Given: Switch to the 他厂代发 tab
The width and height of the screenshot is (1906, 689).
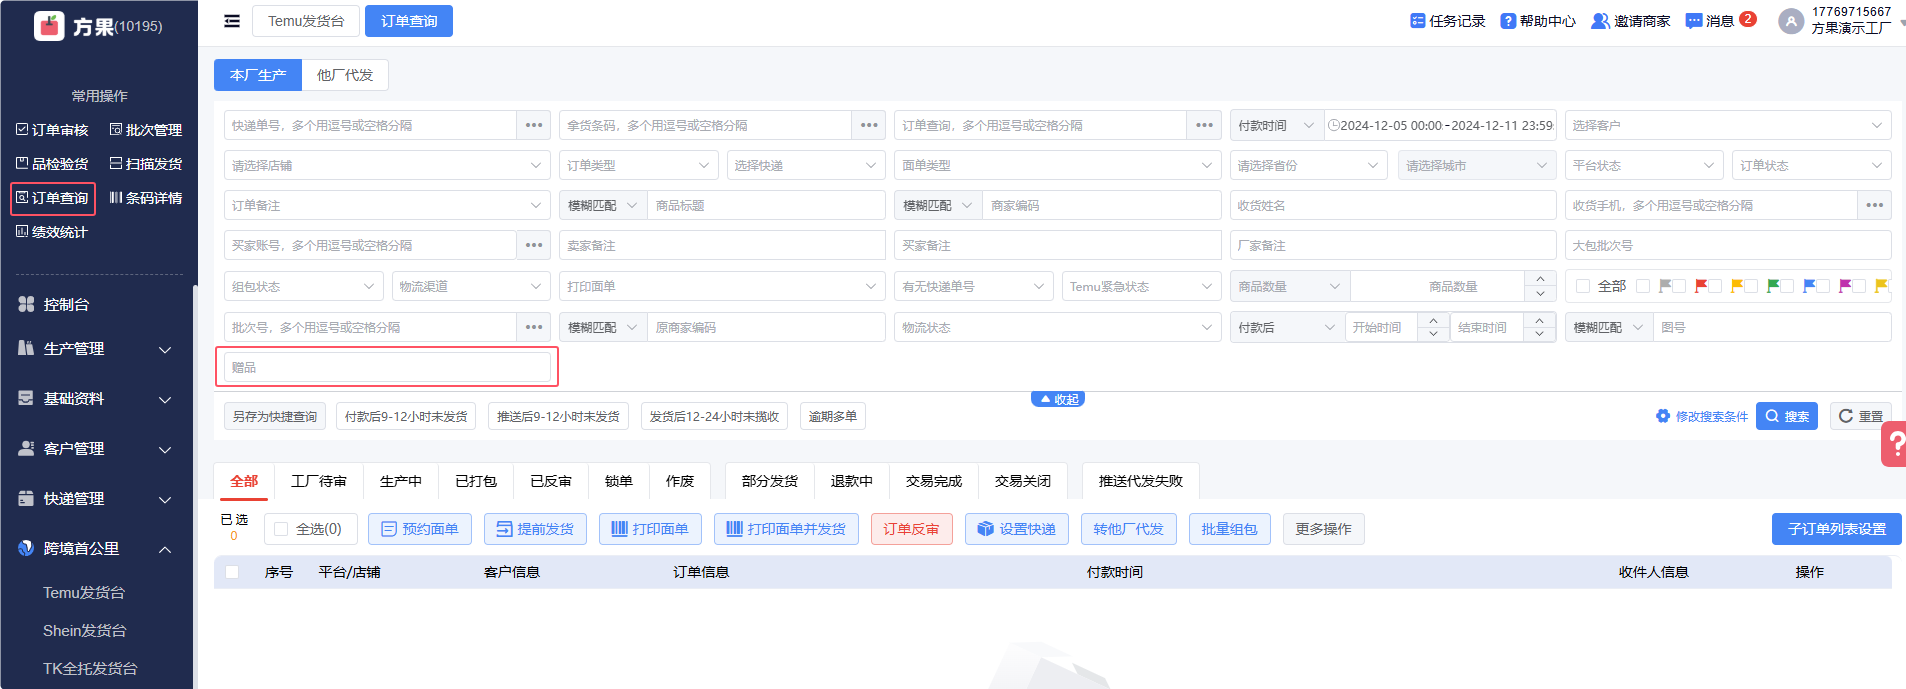Looking at the screenshot, I should [345, 75].
